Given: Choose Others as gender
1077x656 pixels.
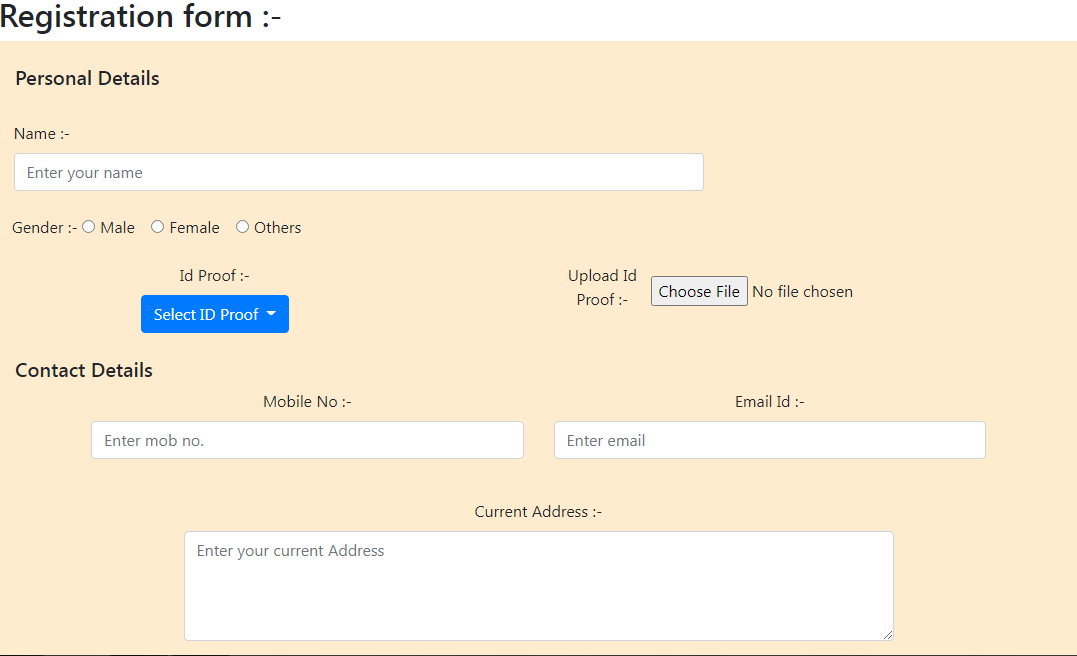Looking at the screenshot, I should pos(242,226).
